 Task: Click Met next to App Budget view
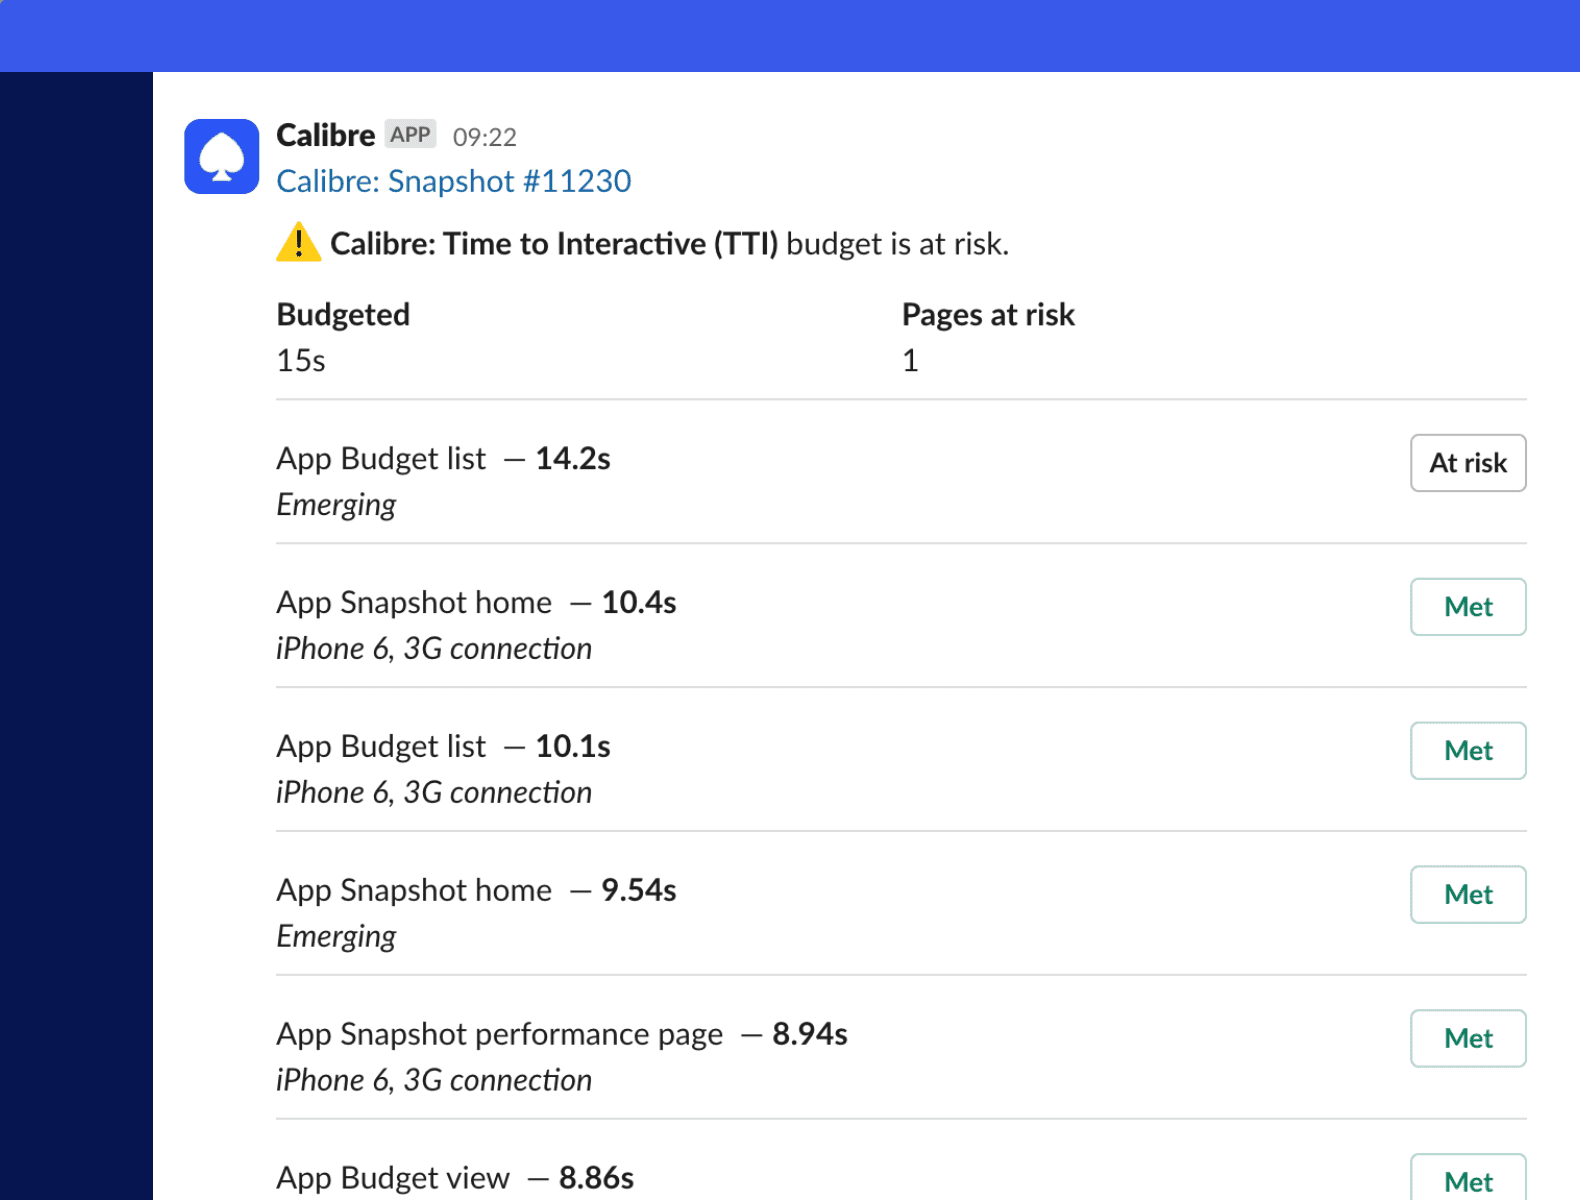tap(1467, 1180)
